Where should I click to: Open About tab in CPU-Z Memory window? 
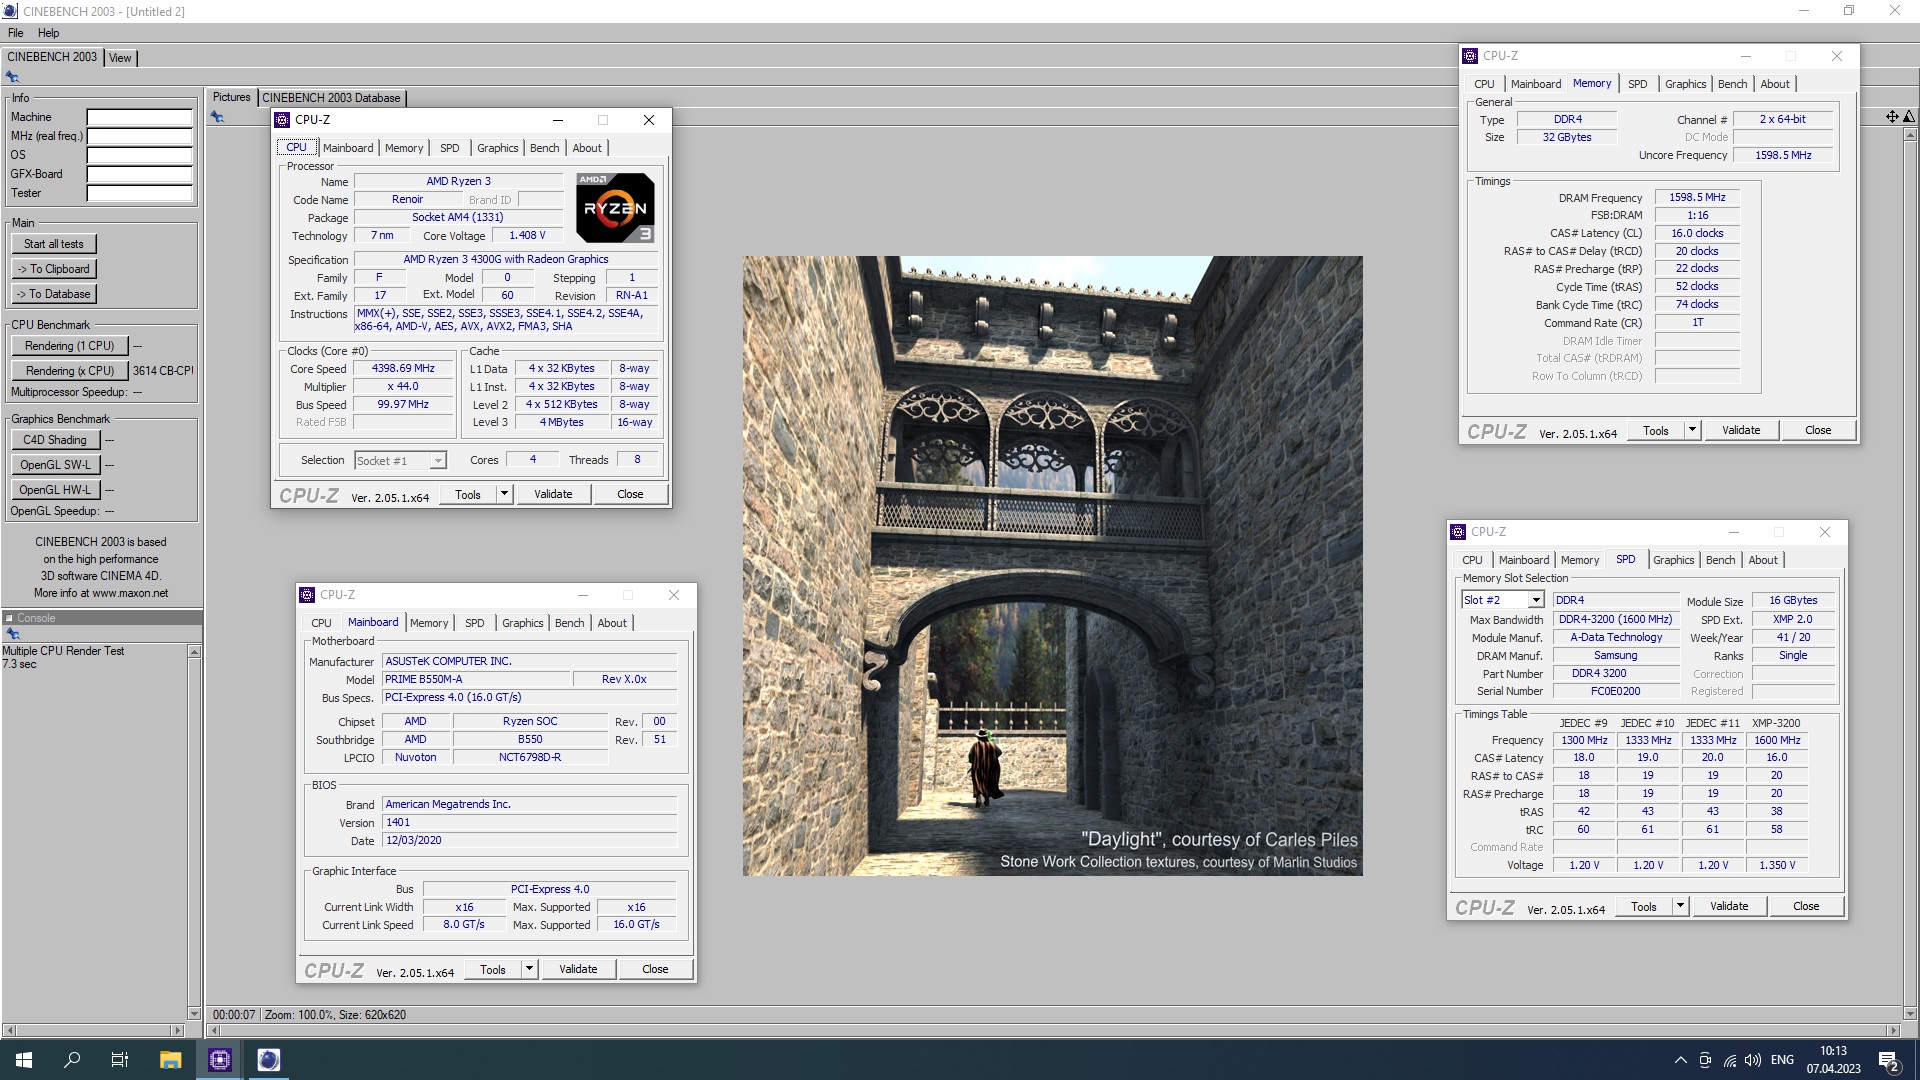[1775, 84]
